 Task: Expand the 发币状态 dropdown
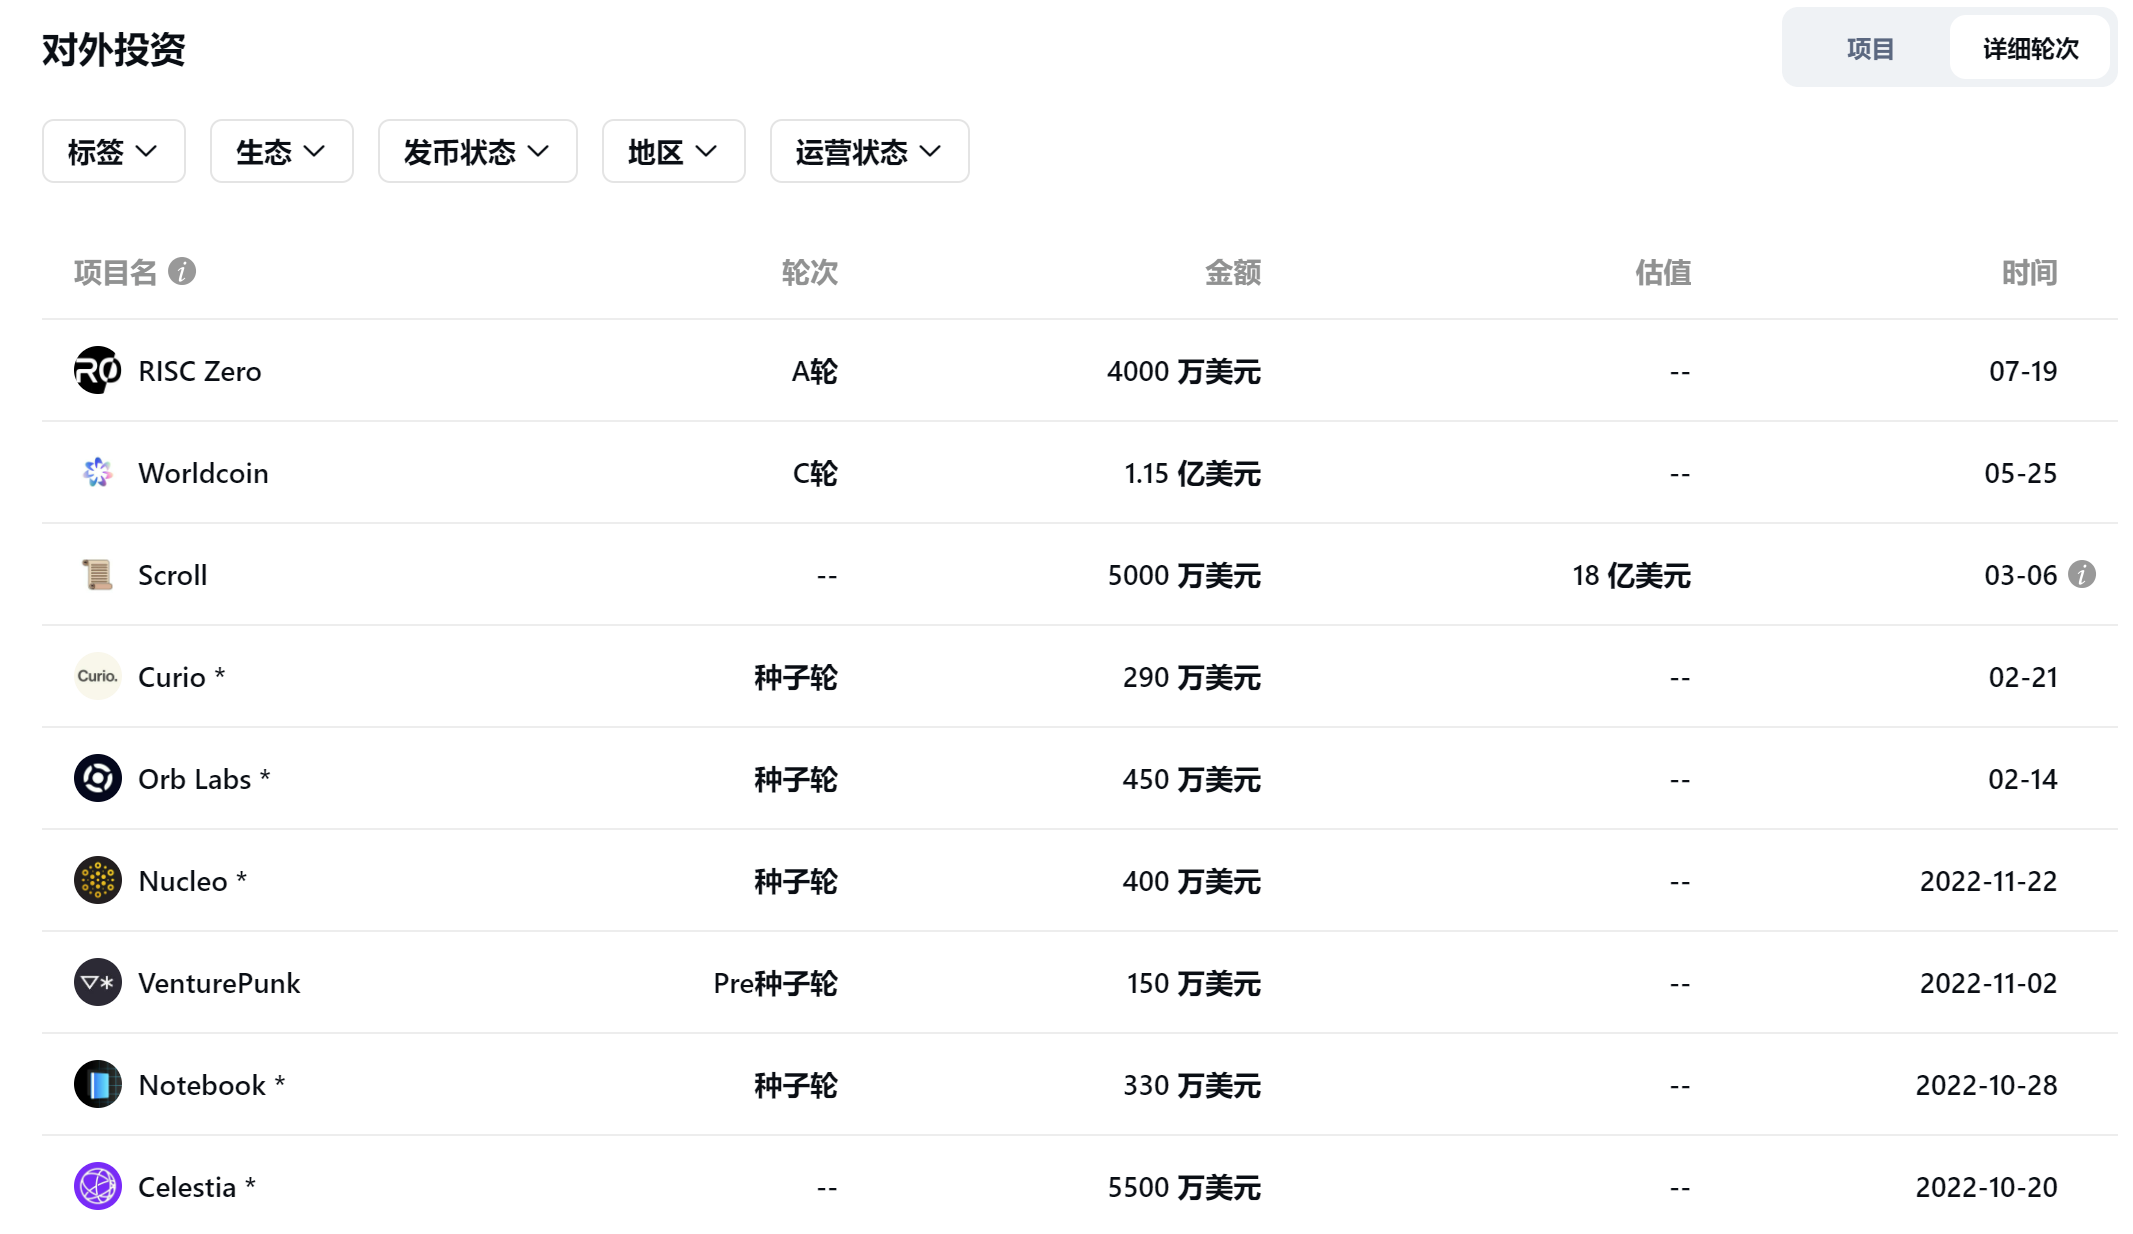[x=478, y=152]
